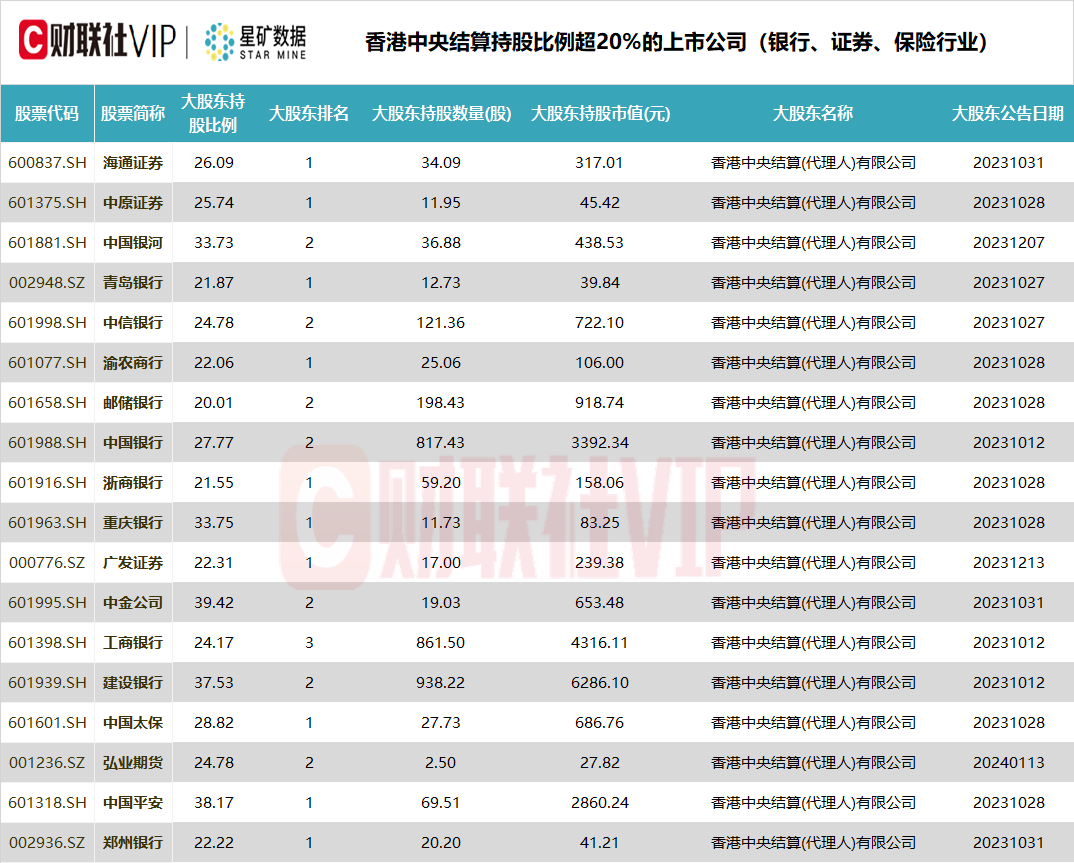Image resolution: width=1074 pixels, height=863 pixels.
Task: Click the 大股东公告日期 column header
Action: (1008, 114)
